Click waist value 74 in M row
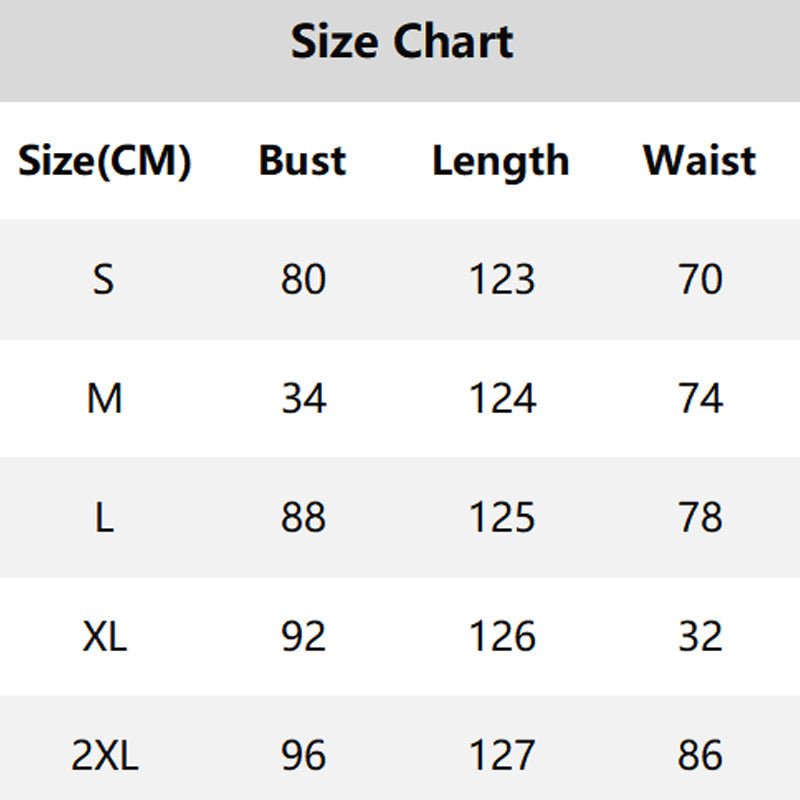800x800 pixels. (x=700, y=399)
